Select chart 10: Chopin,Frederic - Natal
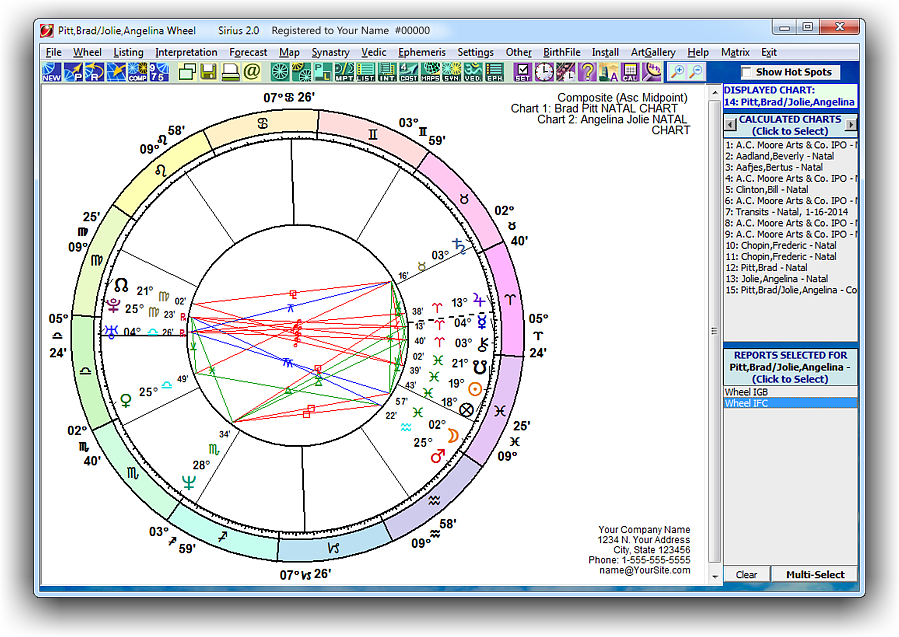 [791, 245]
